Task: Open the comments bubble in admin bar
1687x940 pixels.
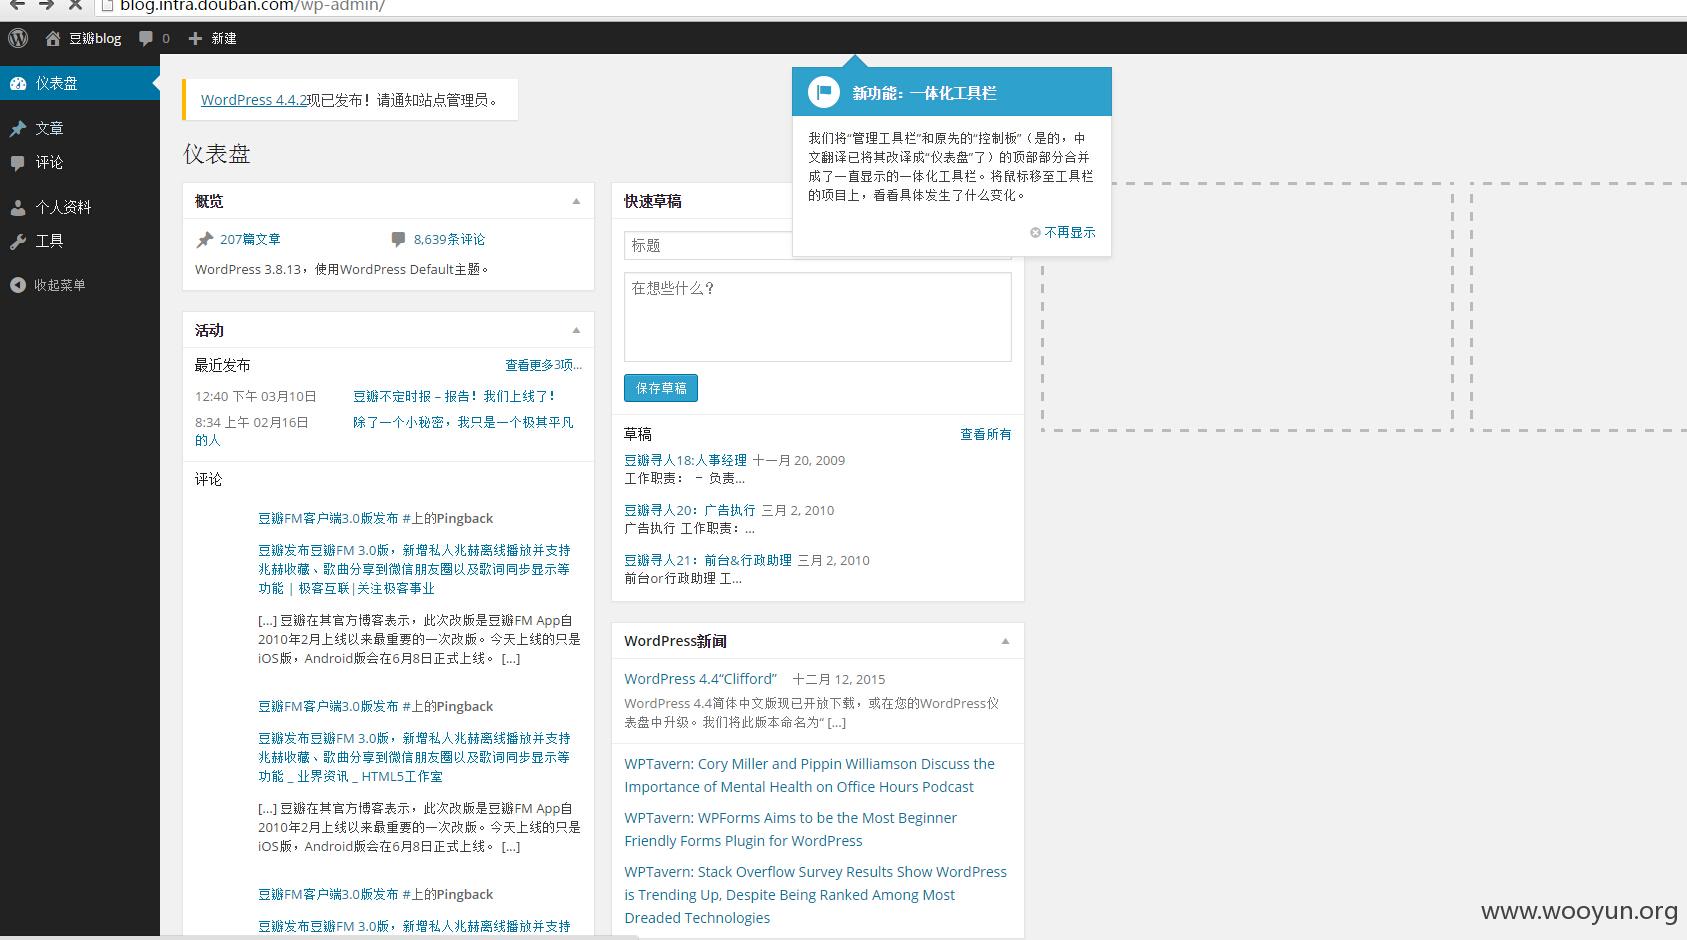Action: point(147,38)
